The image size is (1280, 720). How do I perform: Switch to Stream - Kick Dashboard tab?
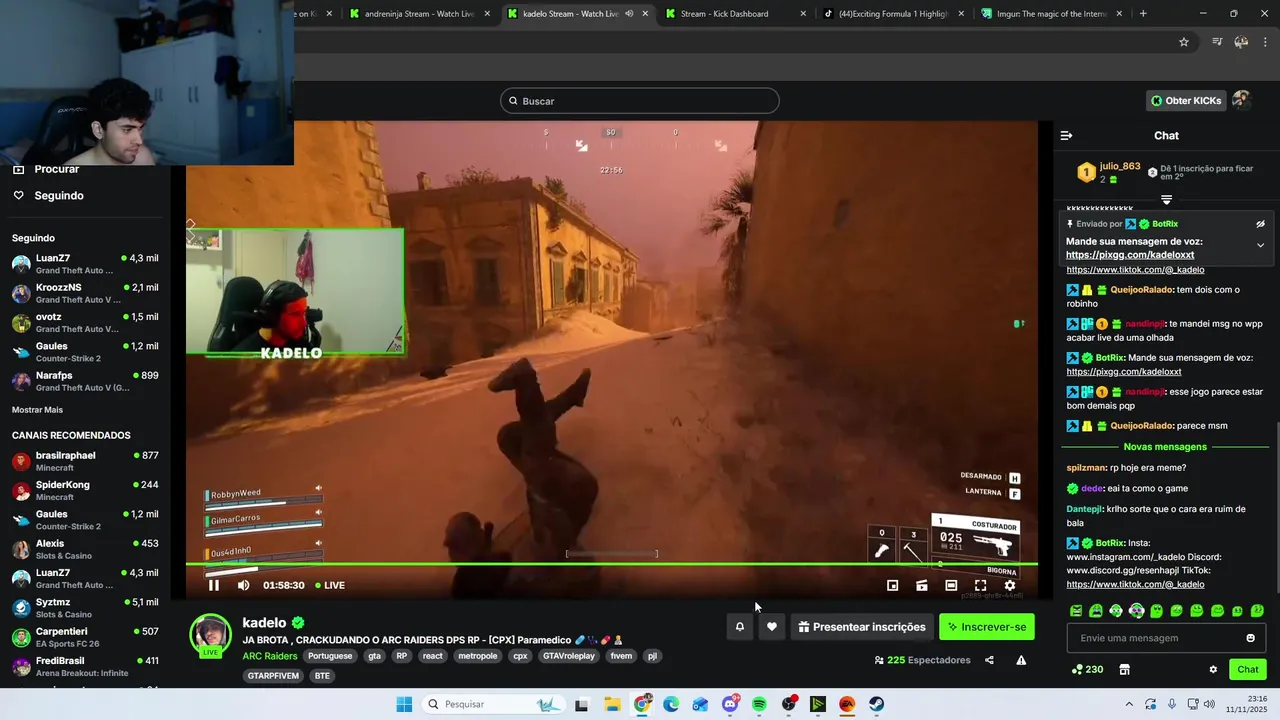tap(734, 14)
